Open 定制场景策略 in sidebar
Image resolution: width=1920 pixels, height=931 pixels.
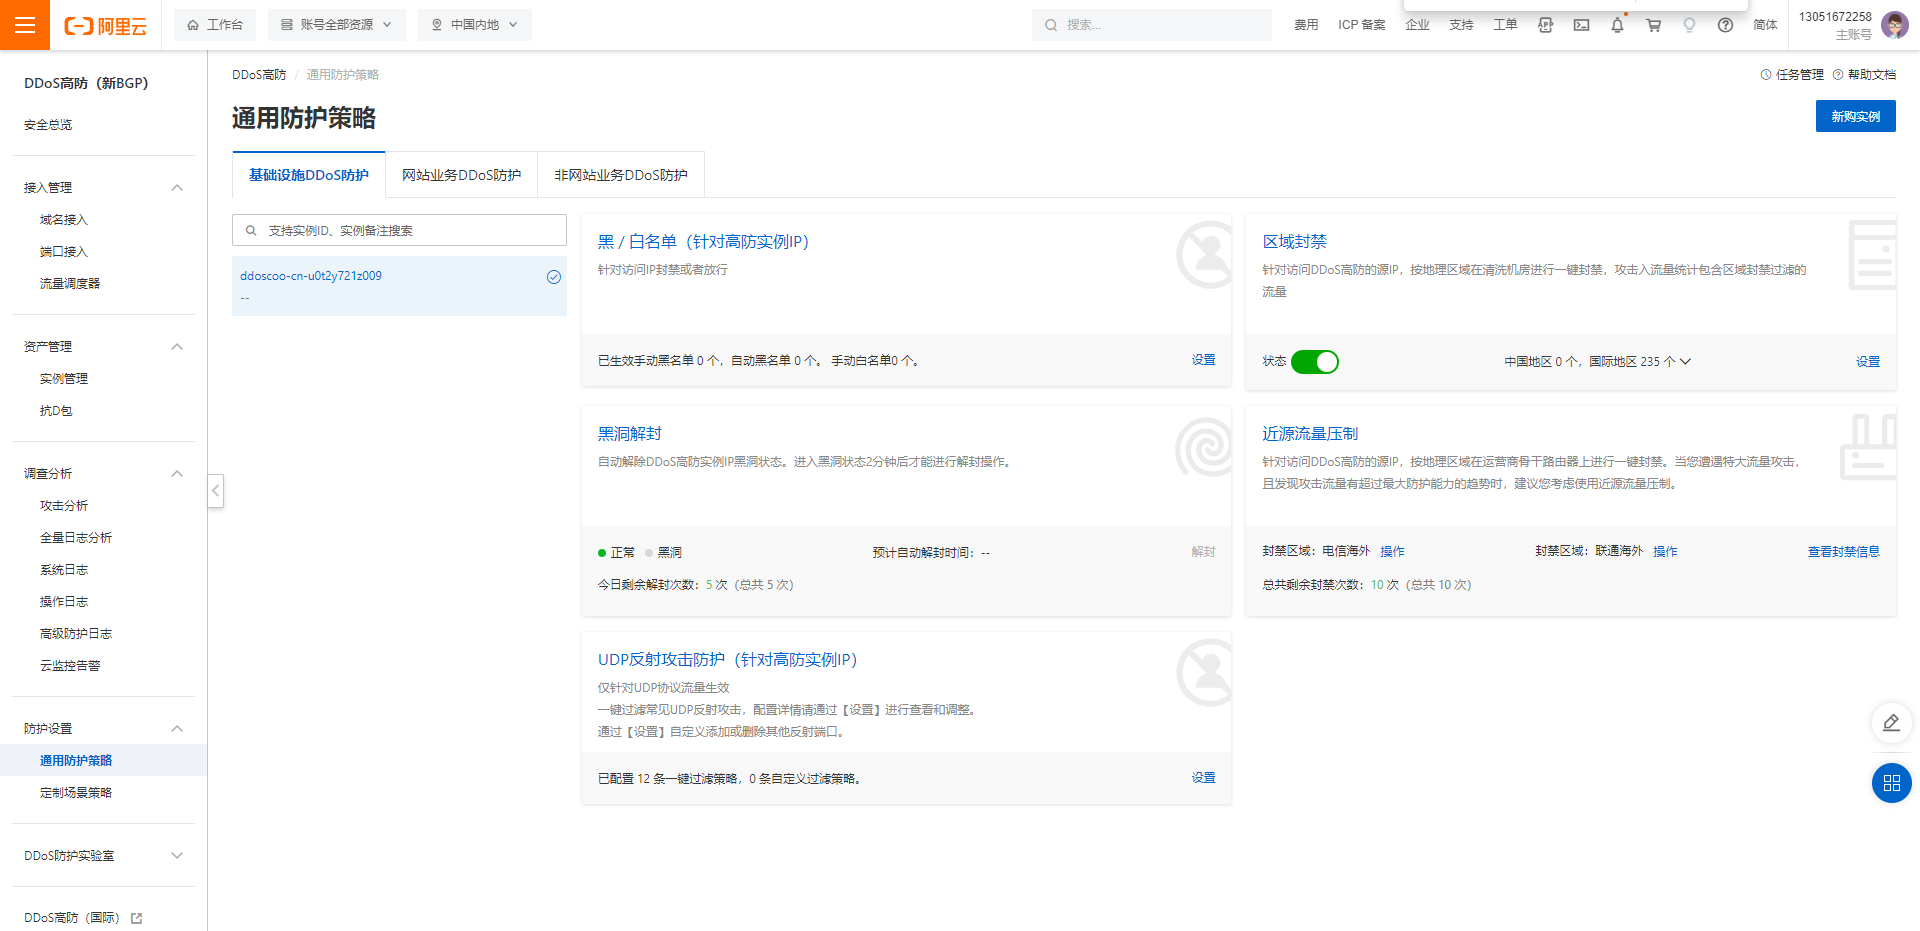pyautogui.click(x=76, y=793)
